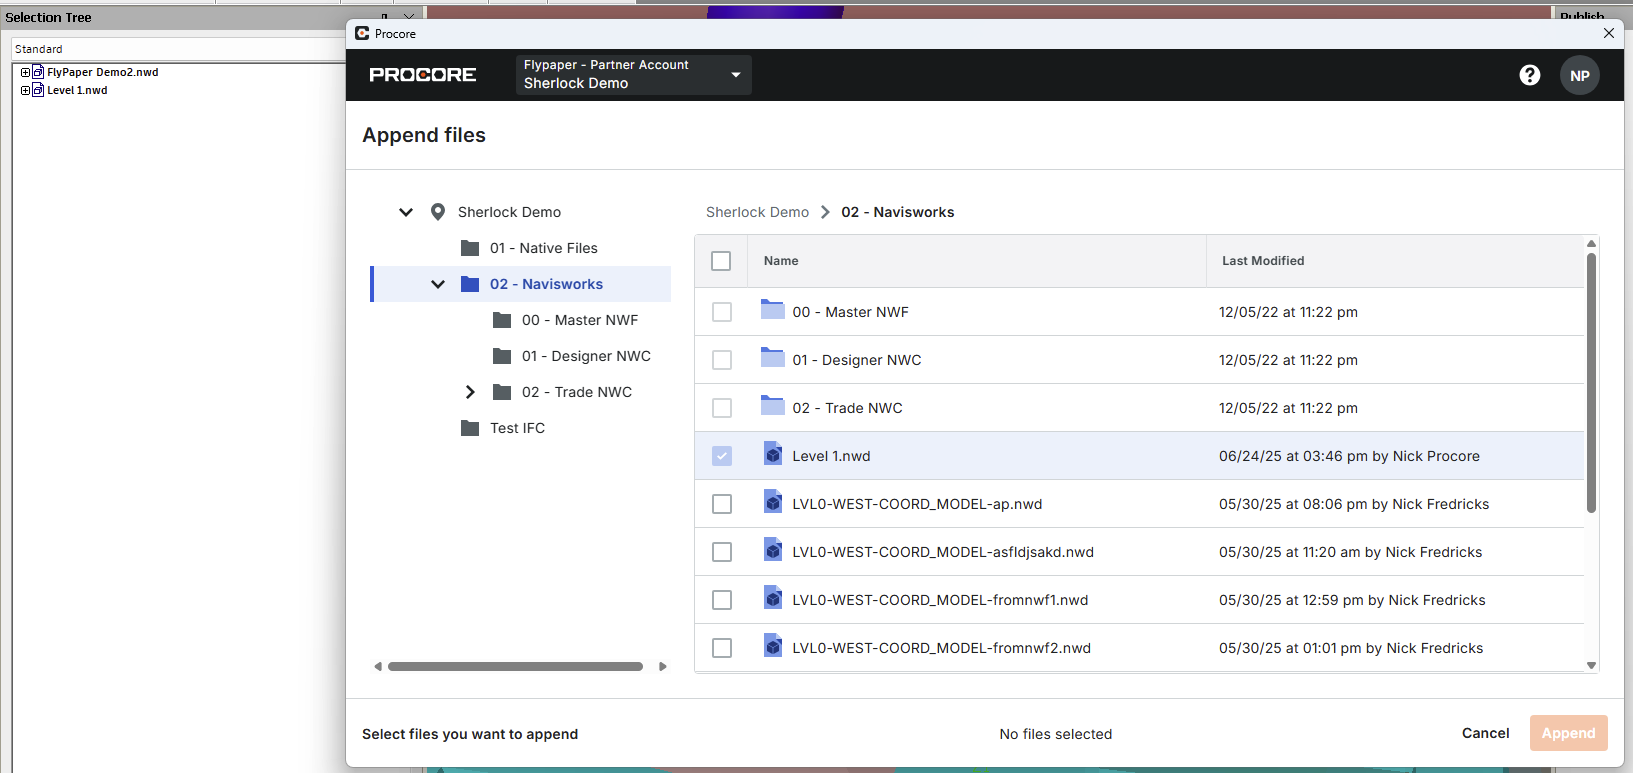Click the file table vertical scrollbar thumb

pos(1591,383)
